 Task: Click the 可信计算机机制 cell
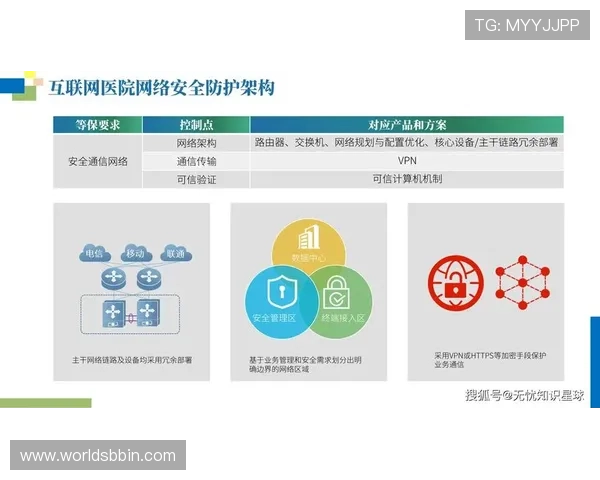pyautogui.click(x=407, y=179)
